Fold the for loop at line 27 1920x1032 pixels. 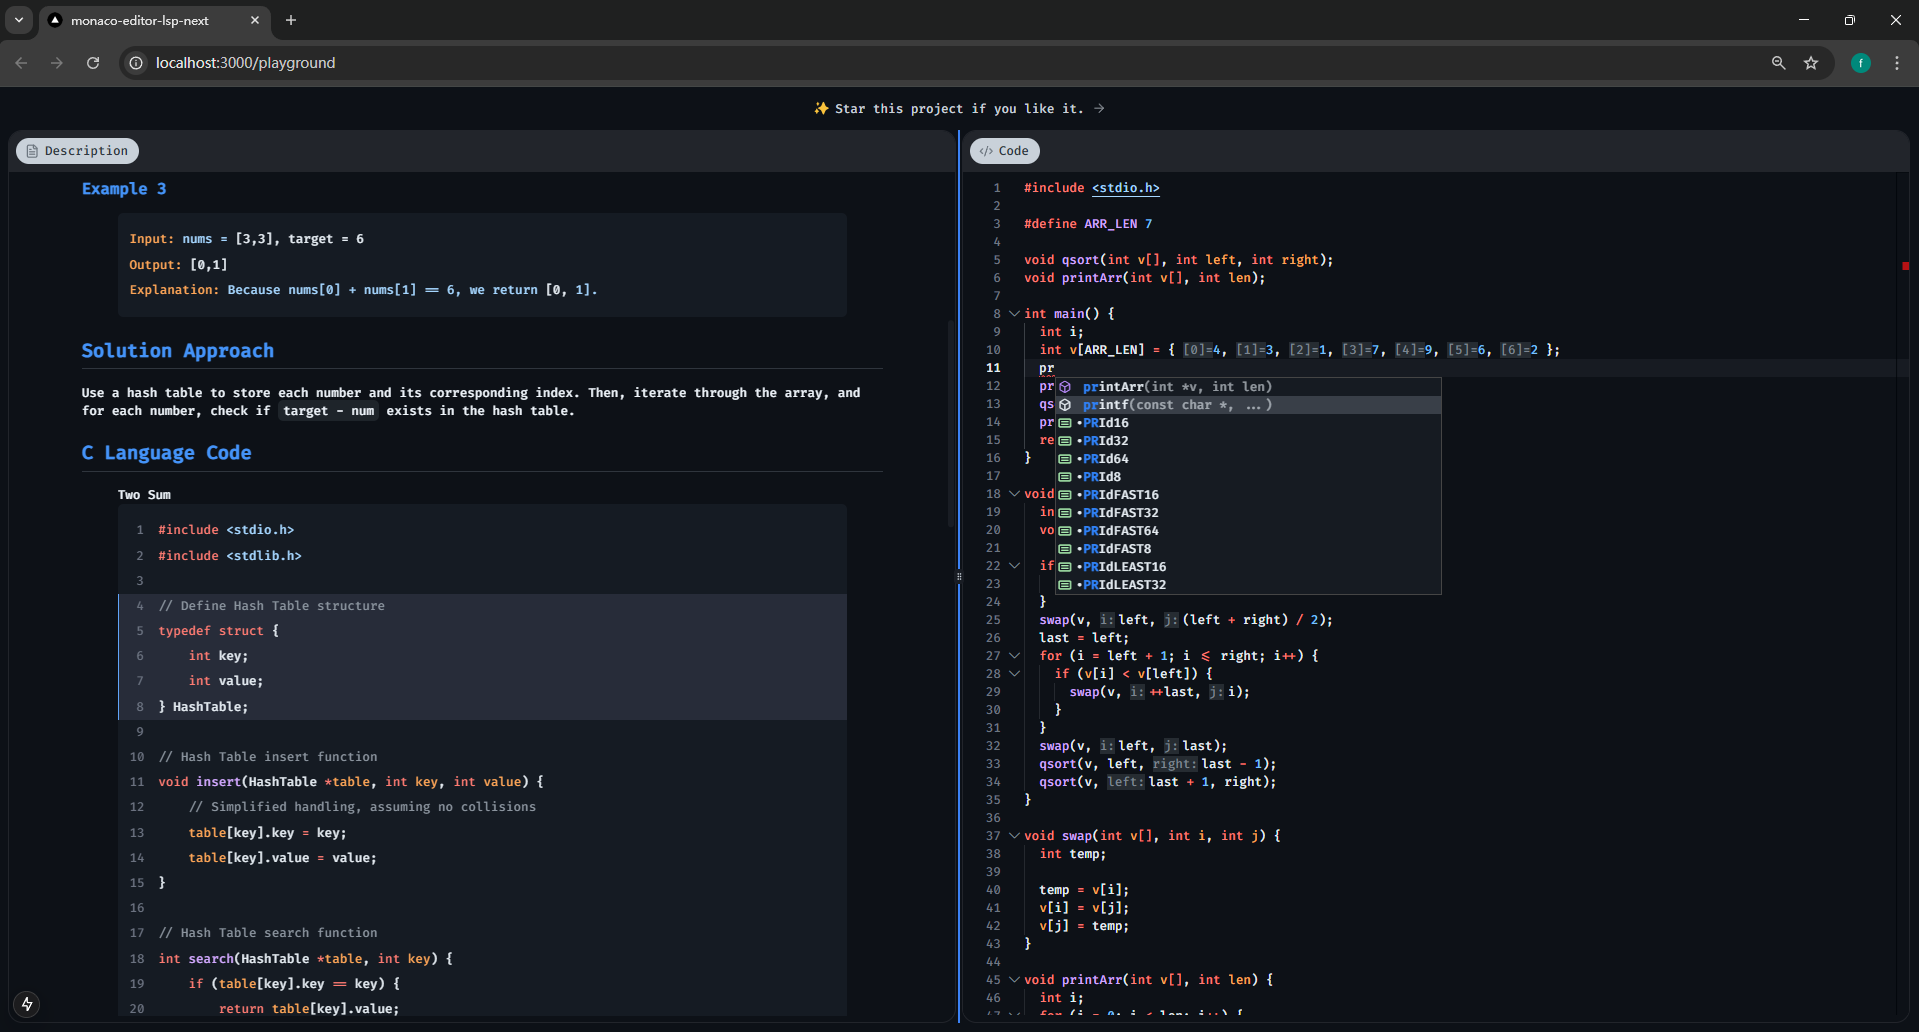click(1014, 656)
